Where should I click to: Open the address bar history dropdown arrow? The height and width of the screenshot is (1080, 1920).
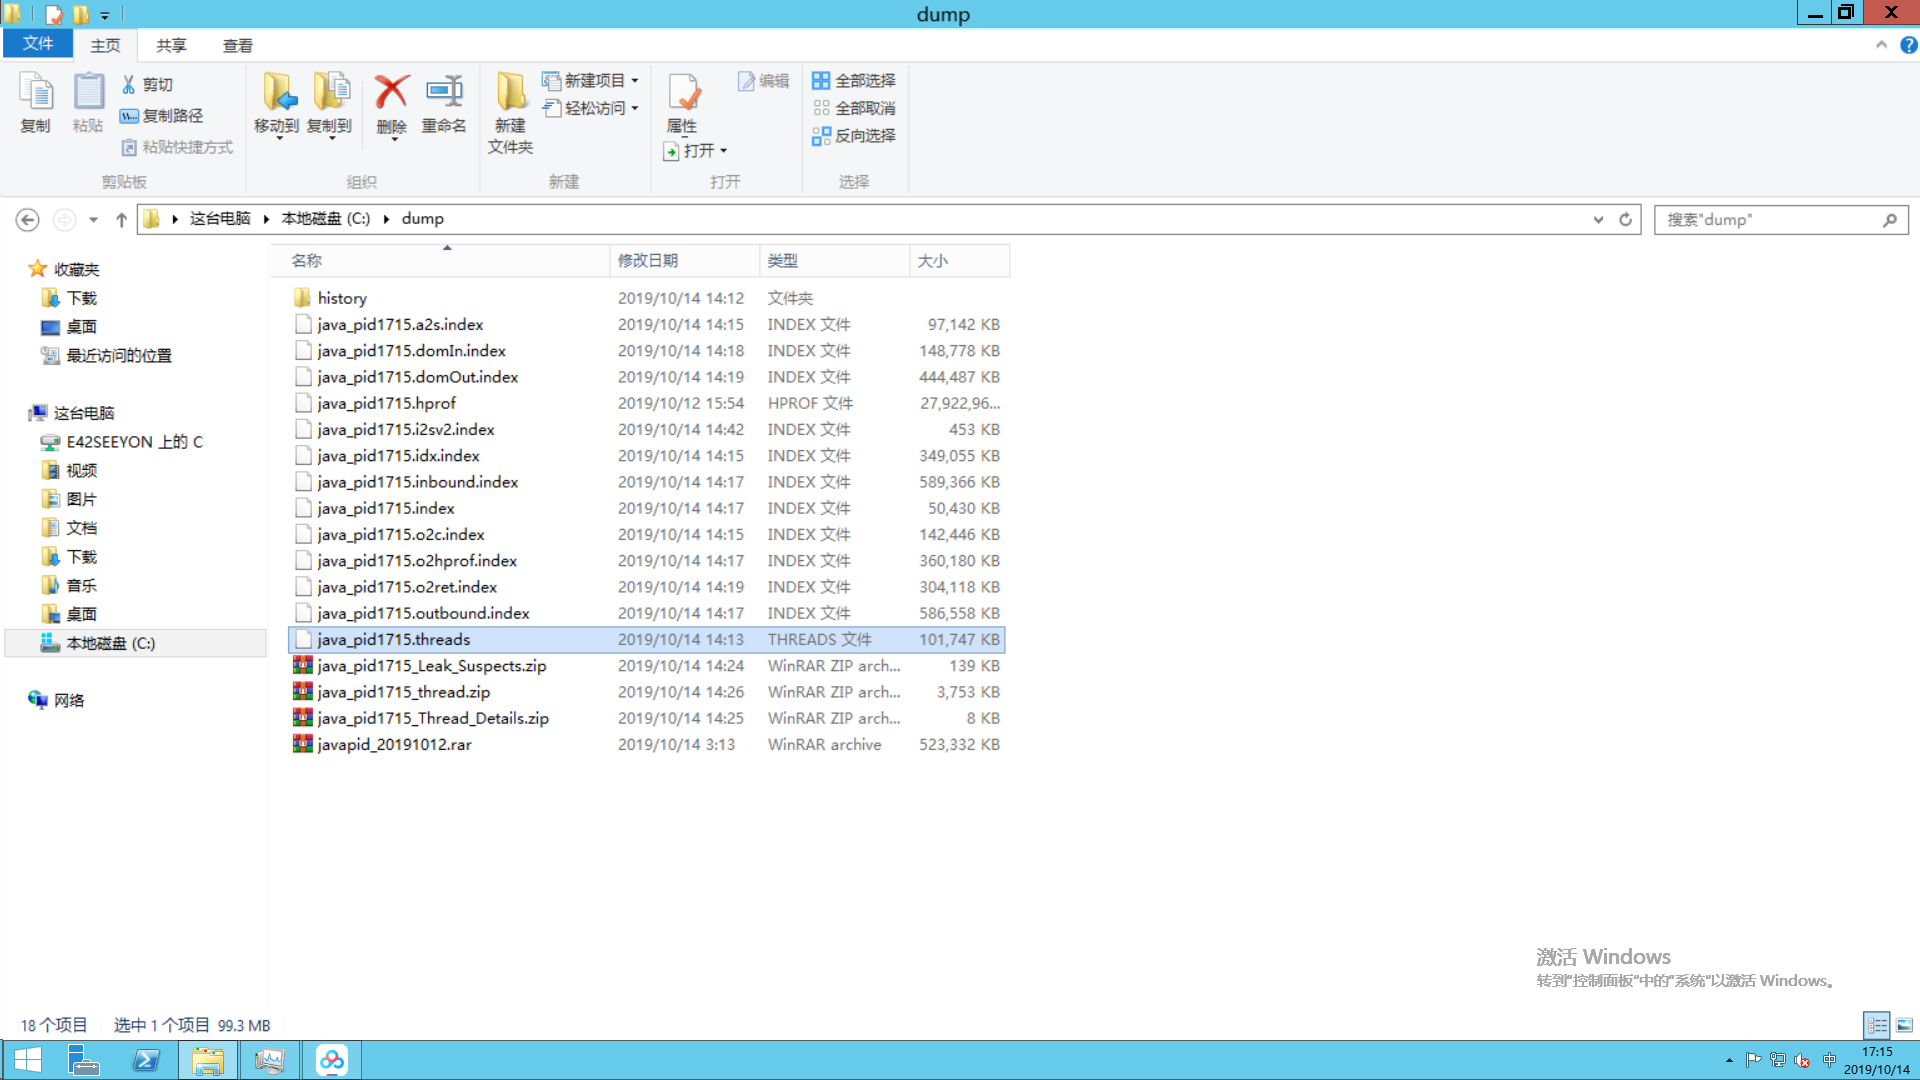1598,220
